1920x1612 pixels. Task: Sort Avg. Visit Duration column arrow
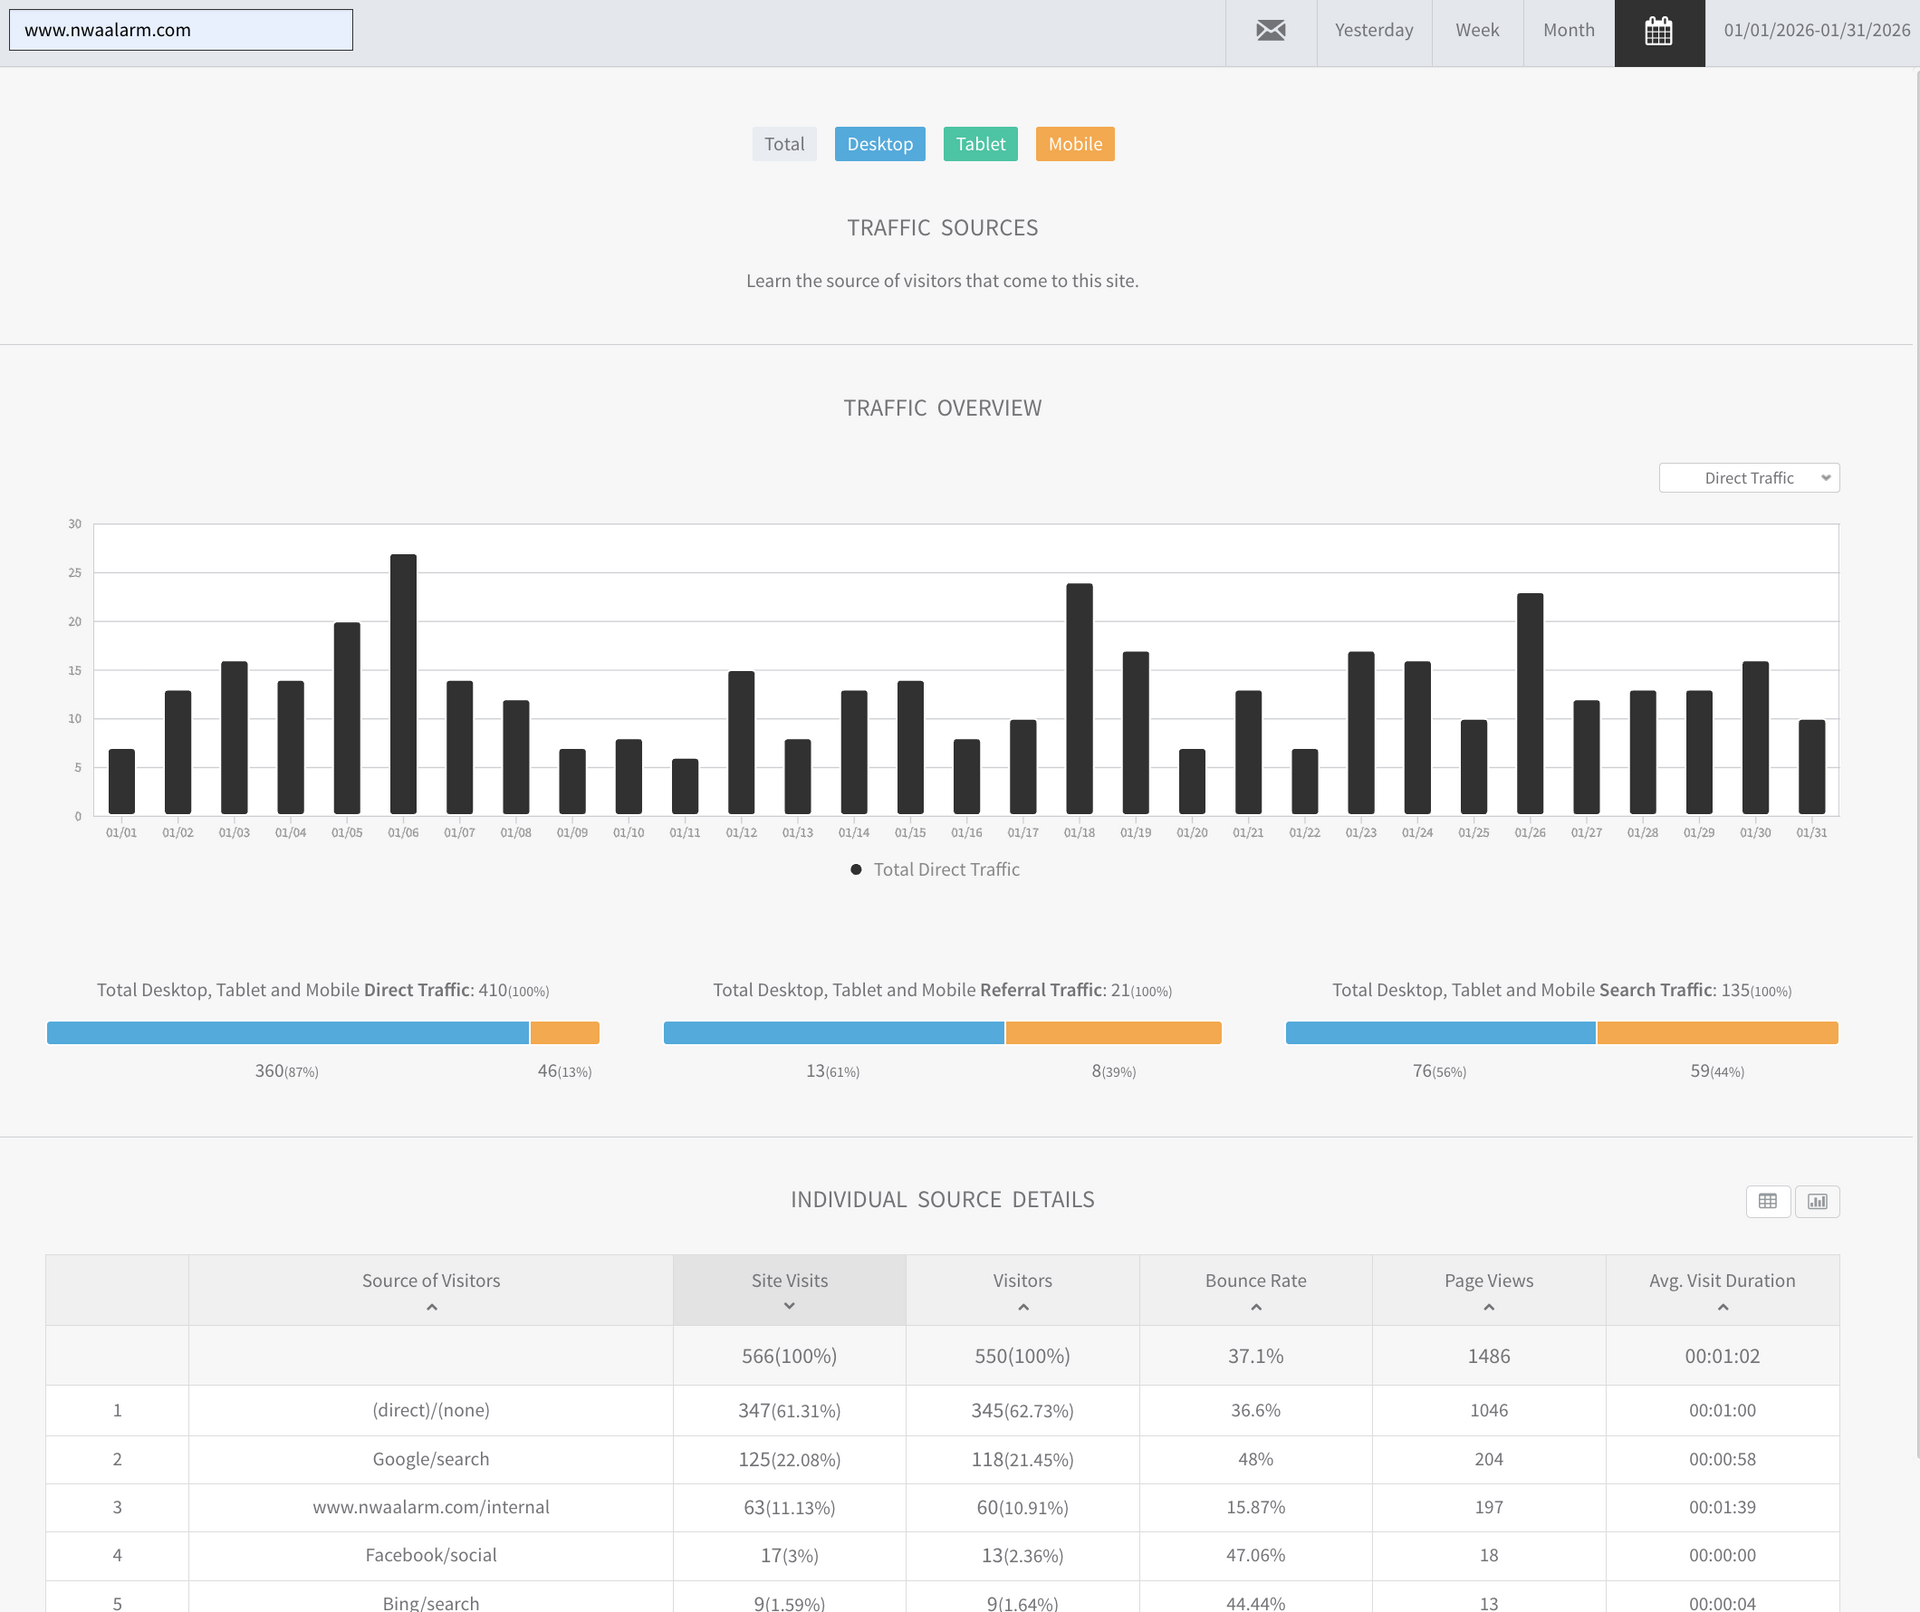(x=1722, y=1307)
